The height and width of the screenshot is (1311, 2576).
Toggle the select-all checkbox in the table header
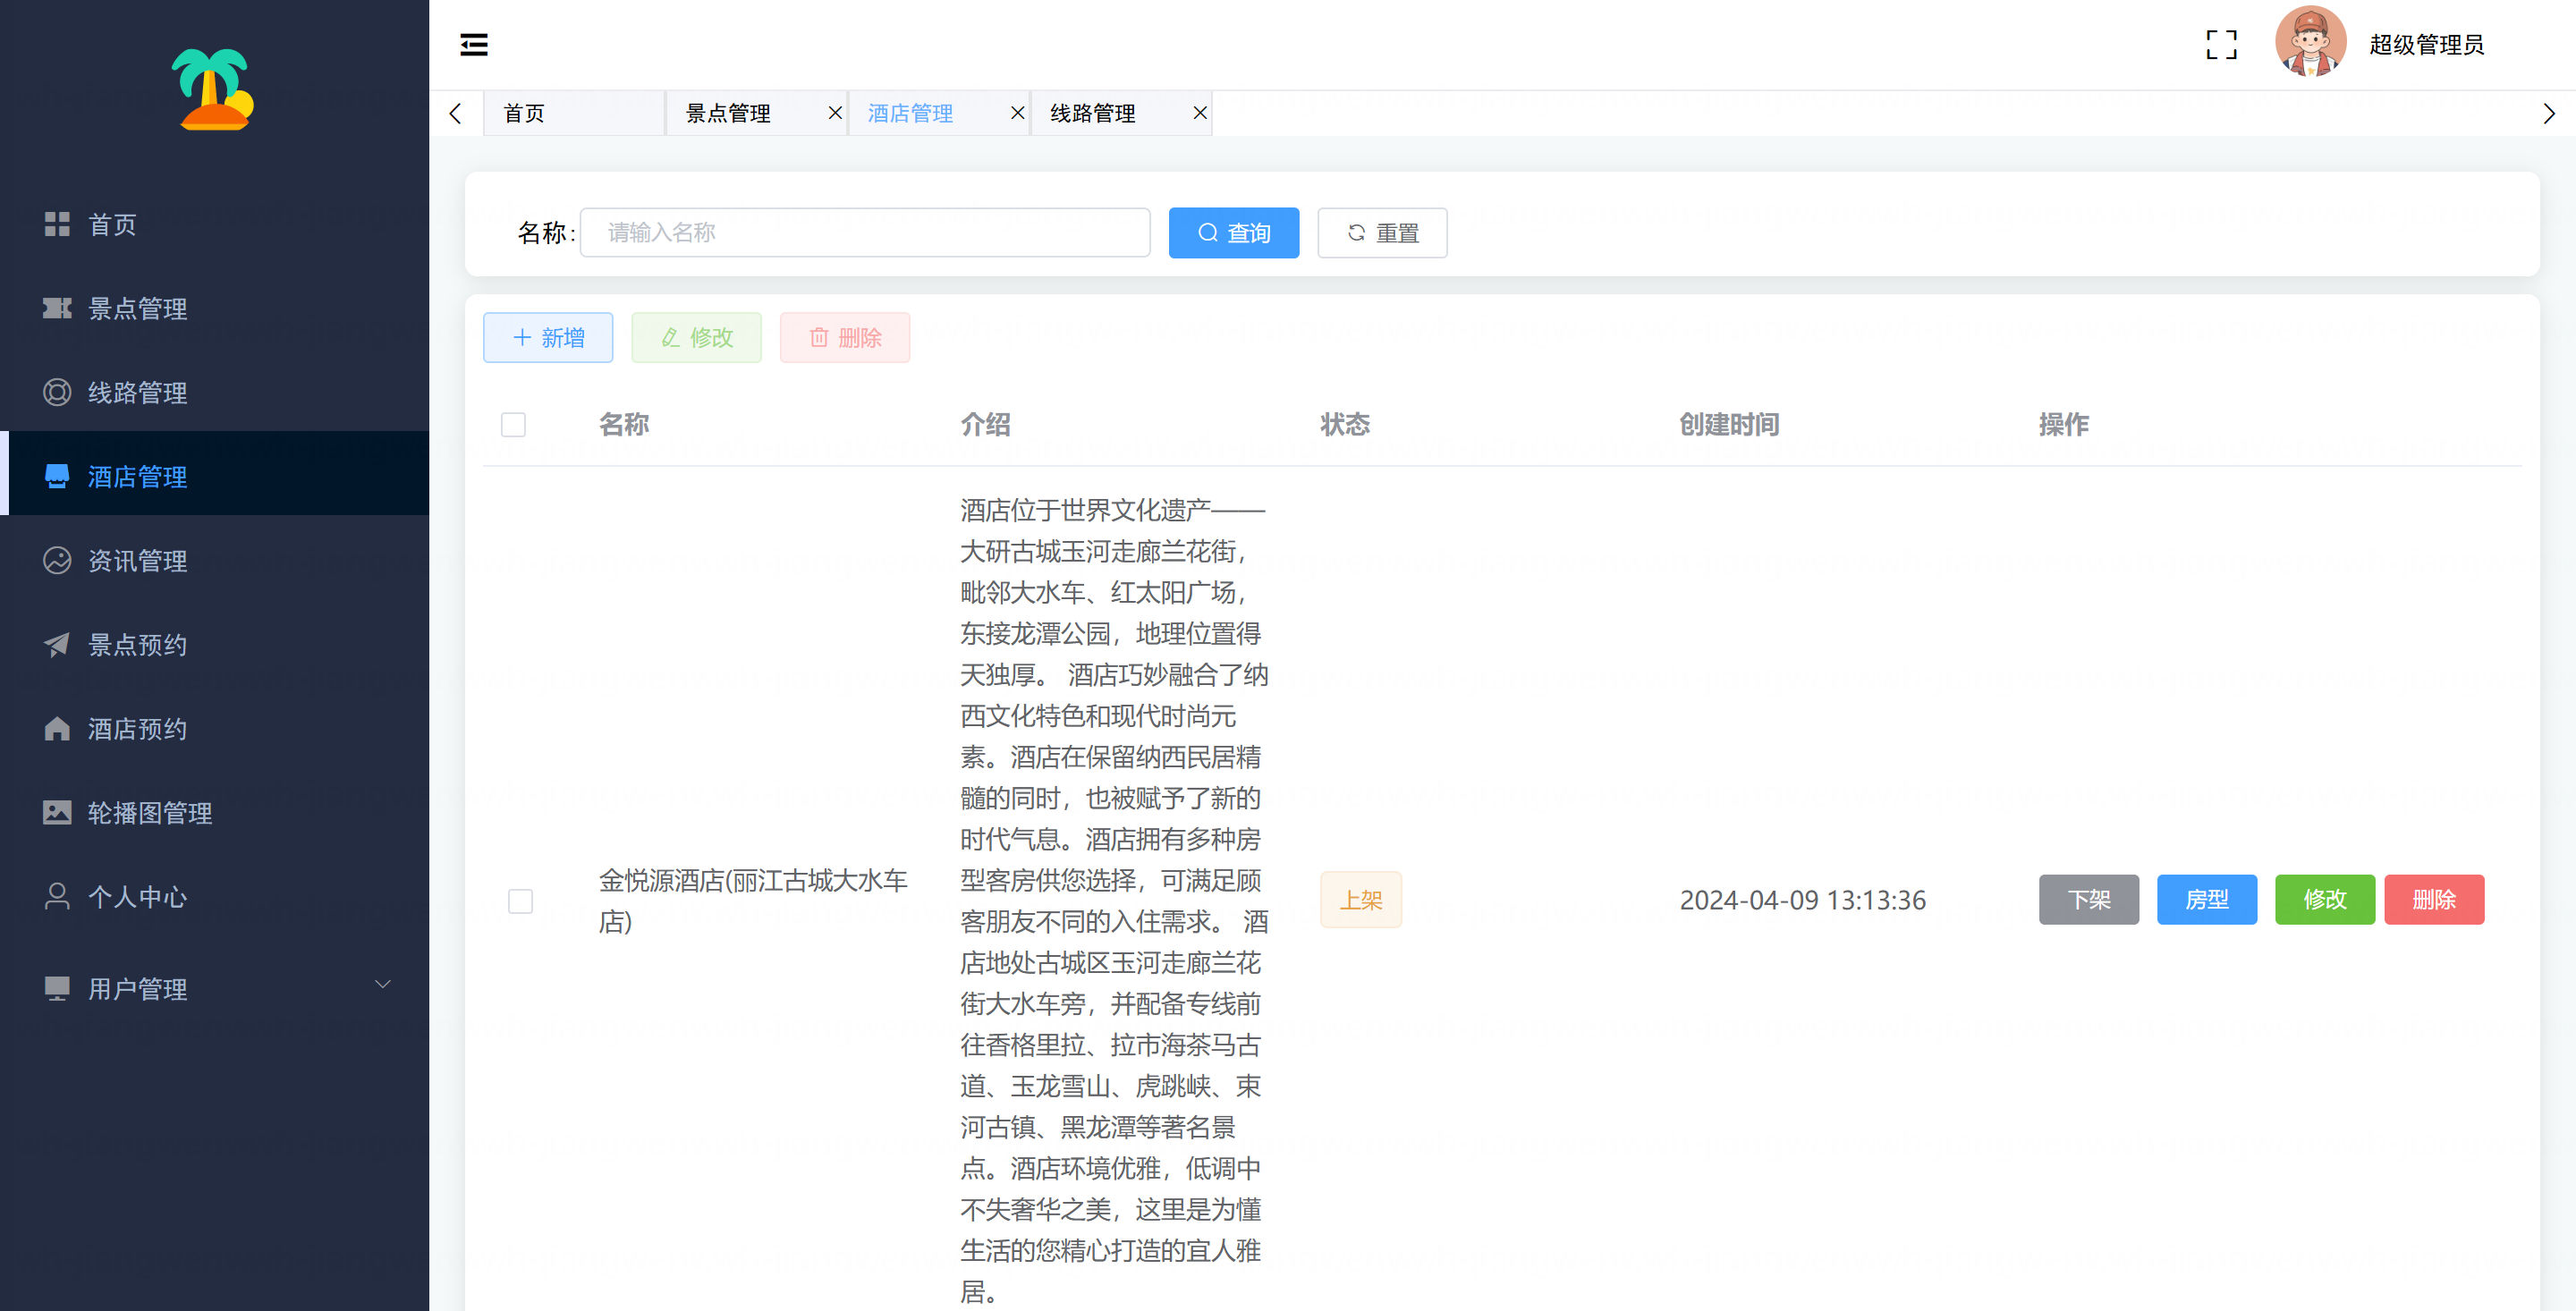(x=513, y=424)
